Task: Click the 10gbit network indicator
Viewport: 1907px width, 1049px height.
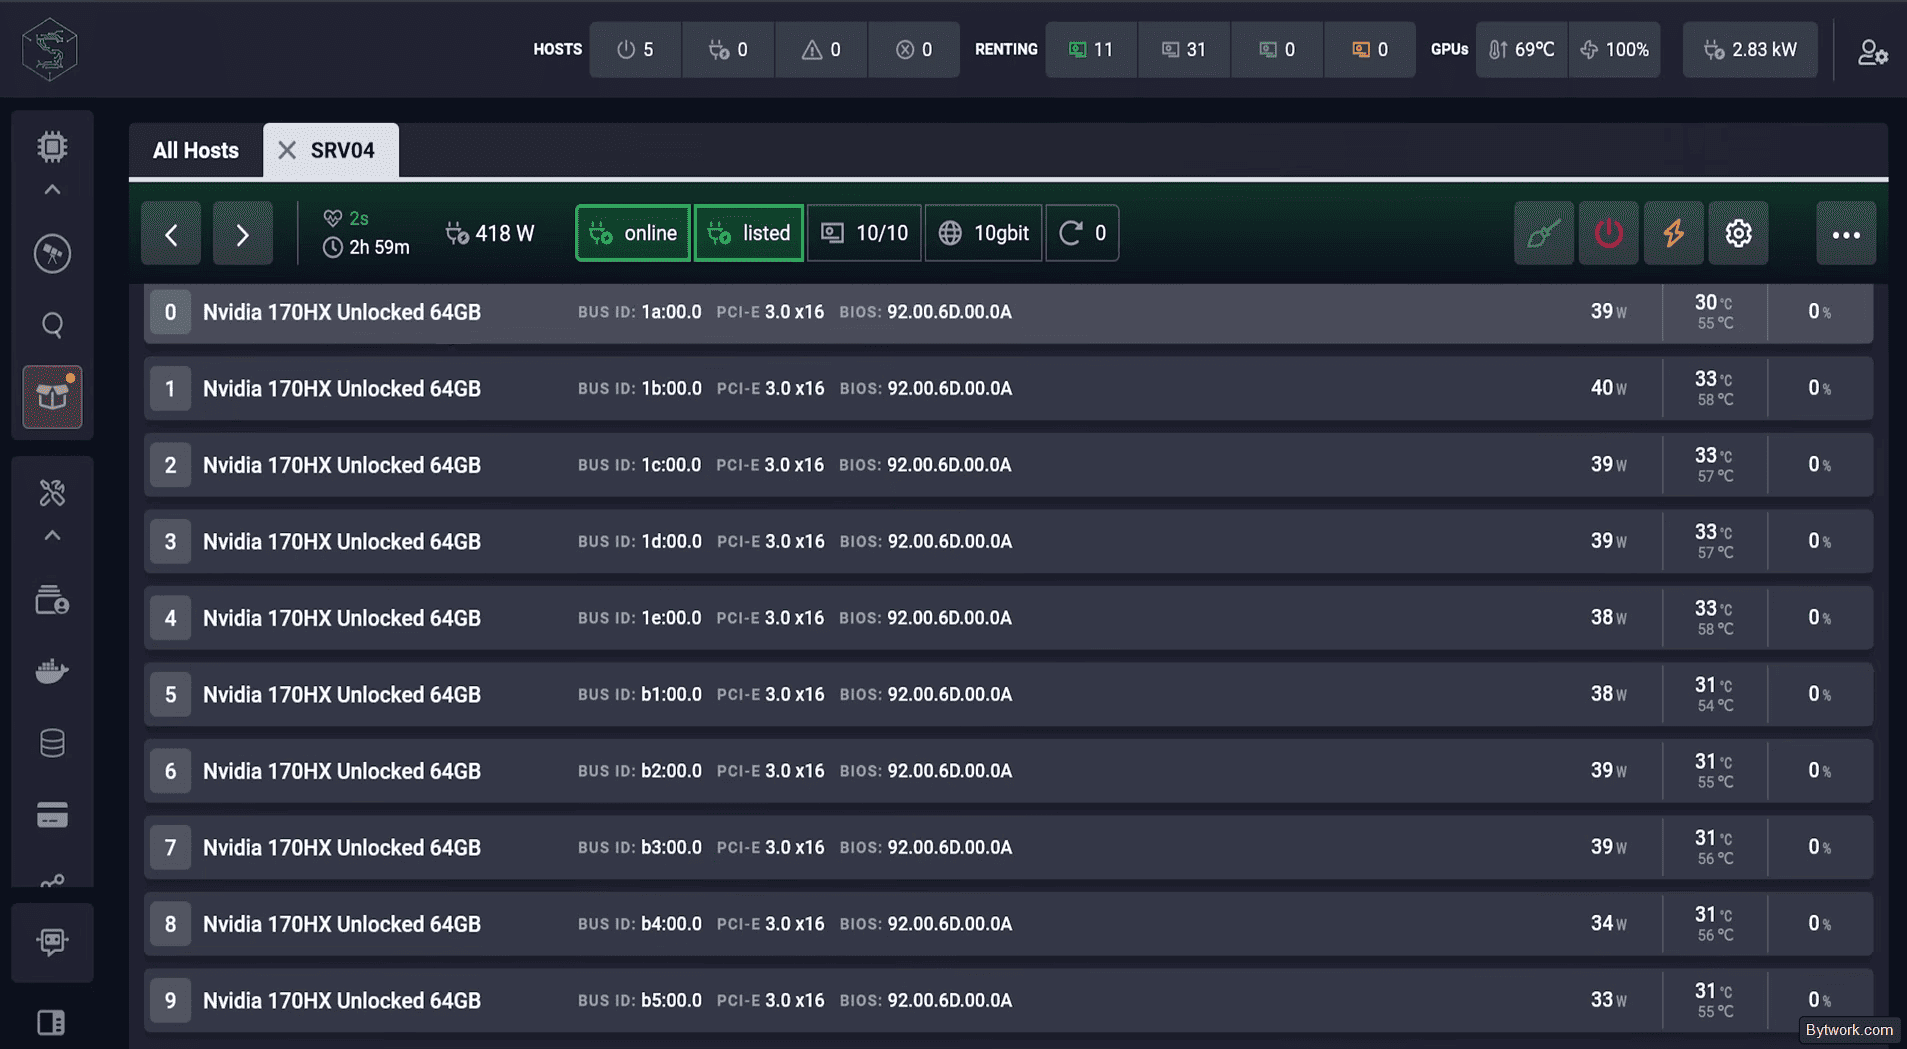Action: pyautogui.click(x=983, y=233)
